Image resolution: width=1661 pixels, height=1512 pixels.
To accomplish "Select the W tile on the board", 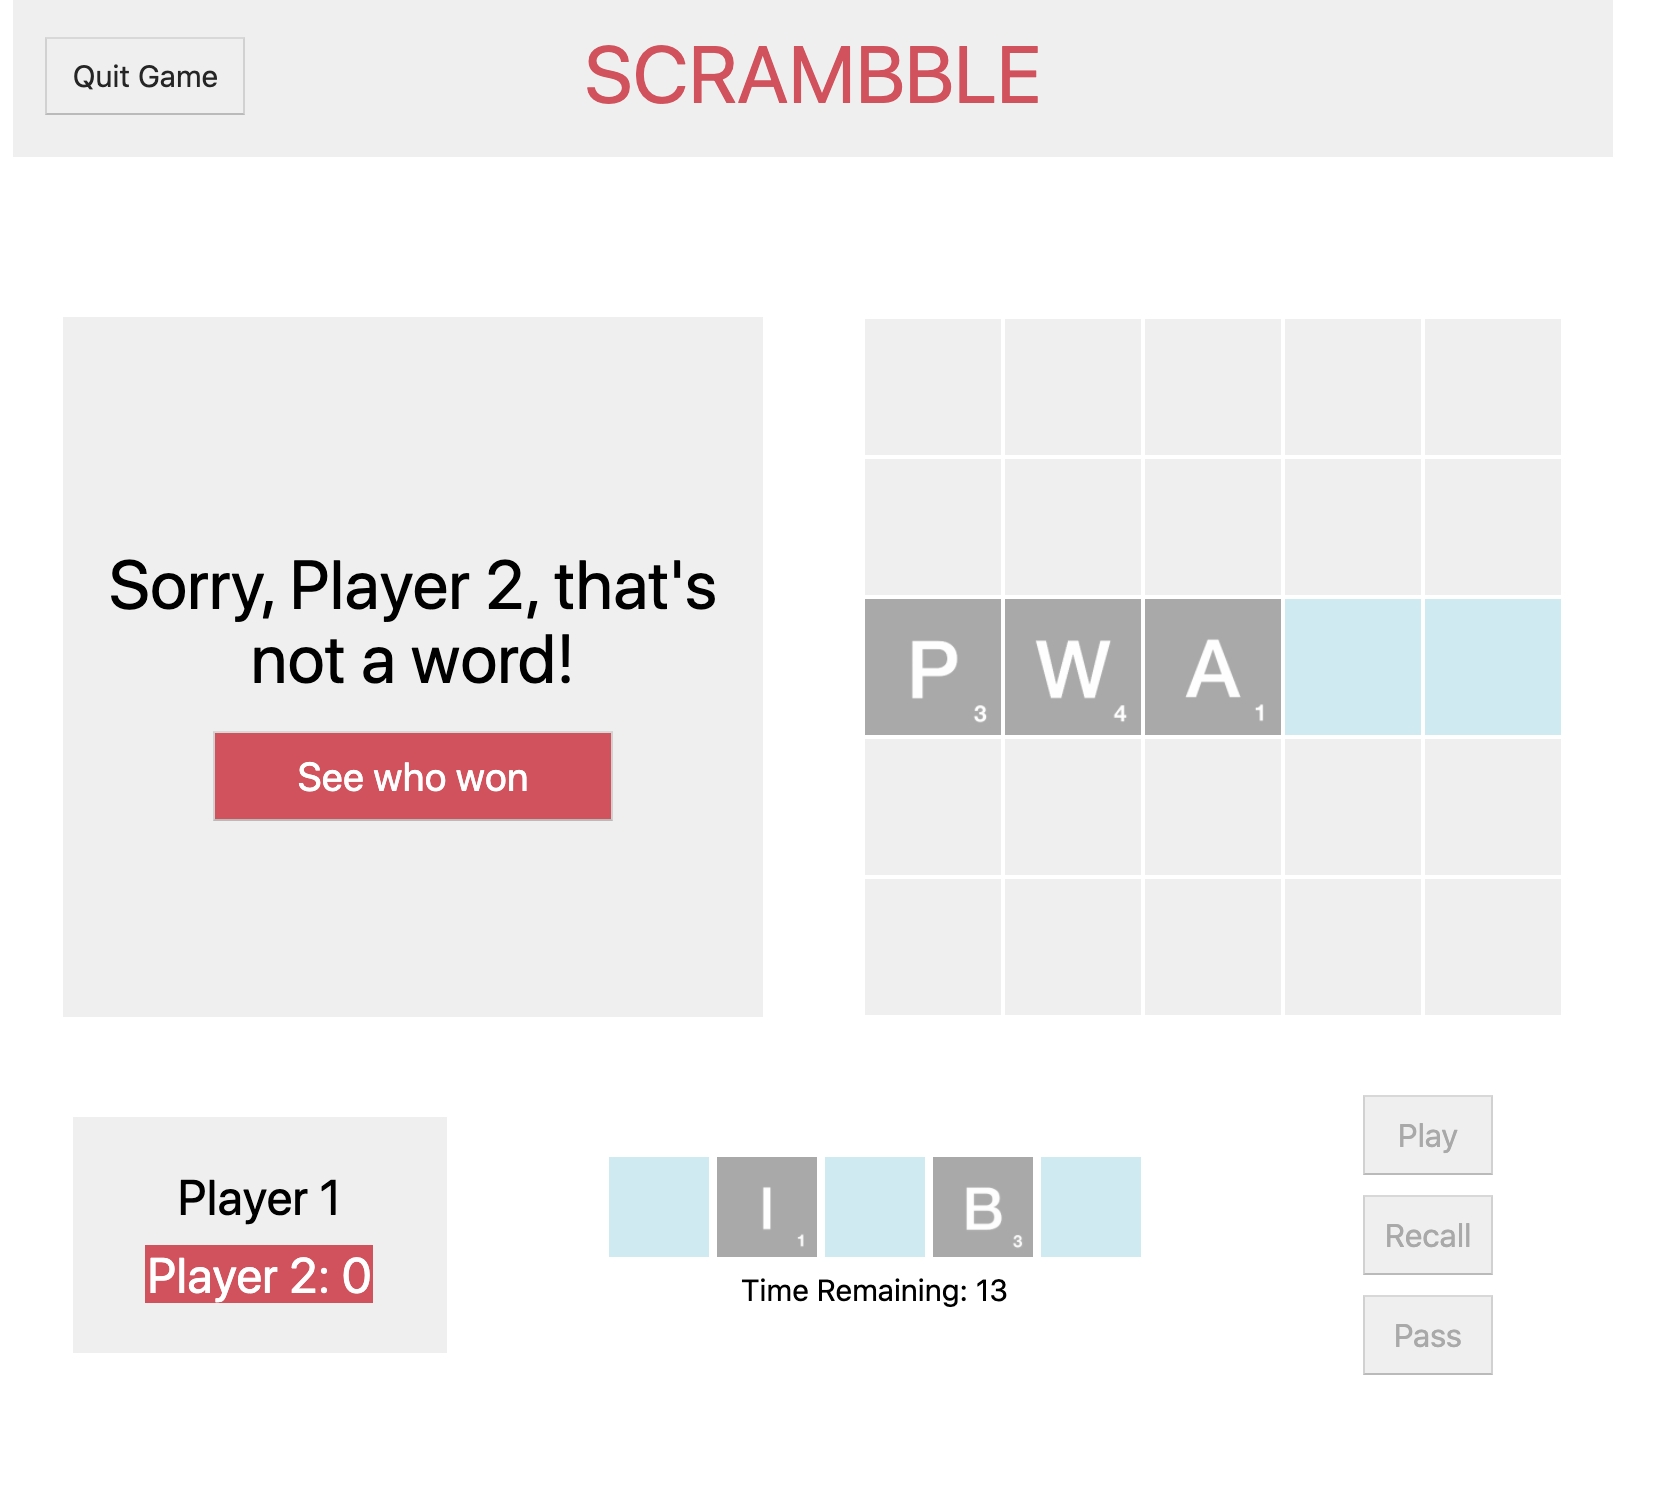I will [x=1073, y=667].
